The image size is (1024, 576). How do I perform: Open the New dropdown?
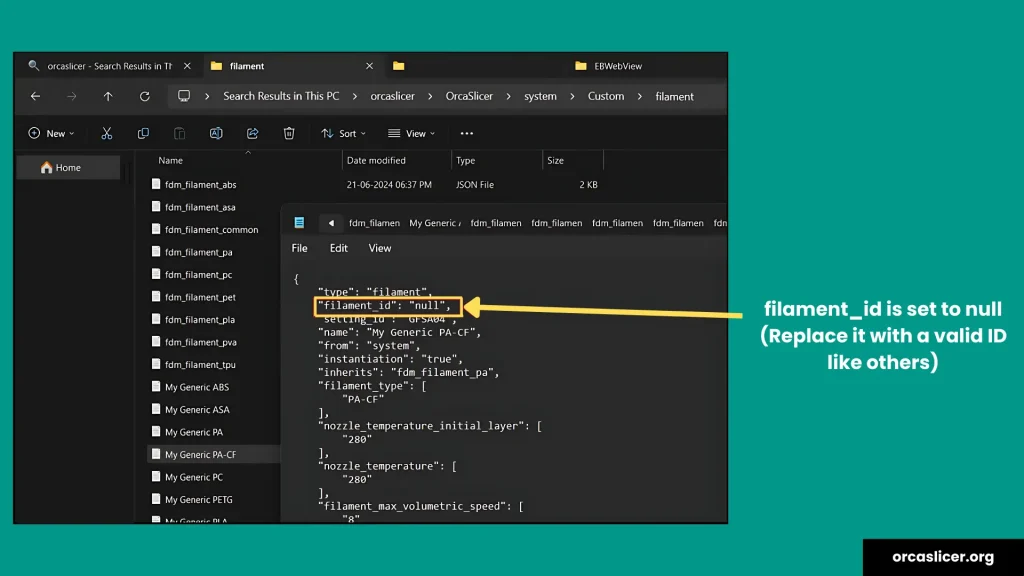51,133
